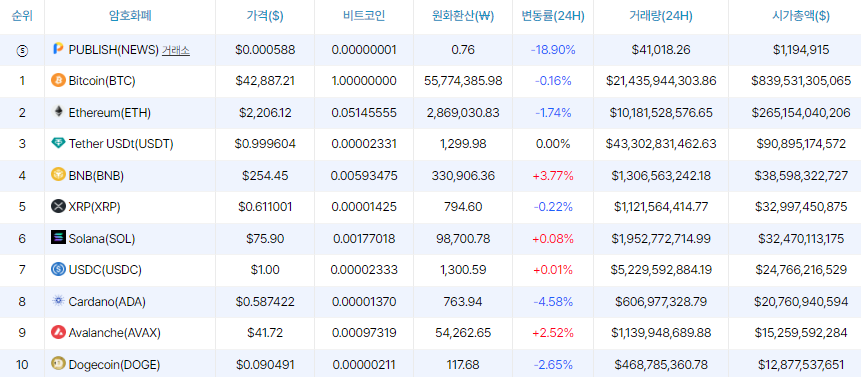Sort by 가격($) column header

pyautogui.click(x=265, y=16)
